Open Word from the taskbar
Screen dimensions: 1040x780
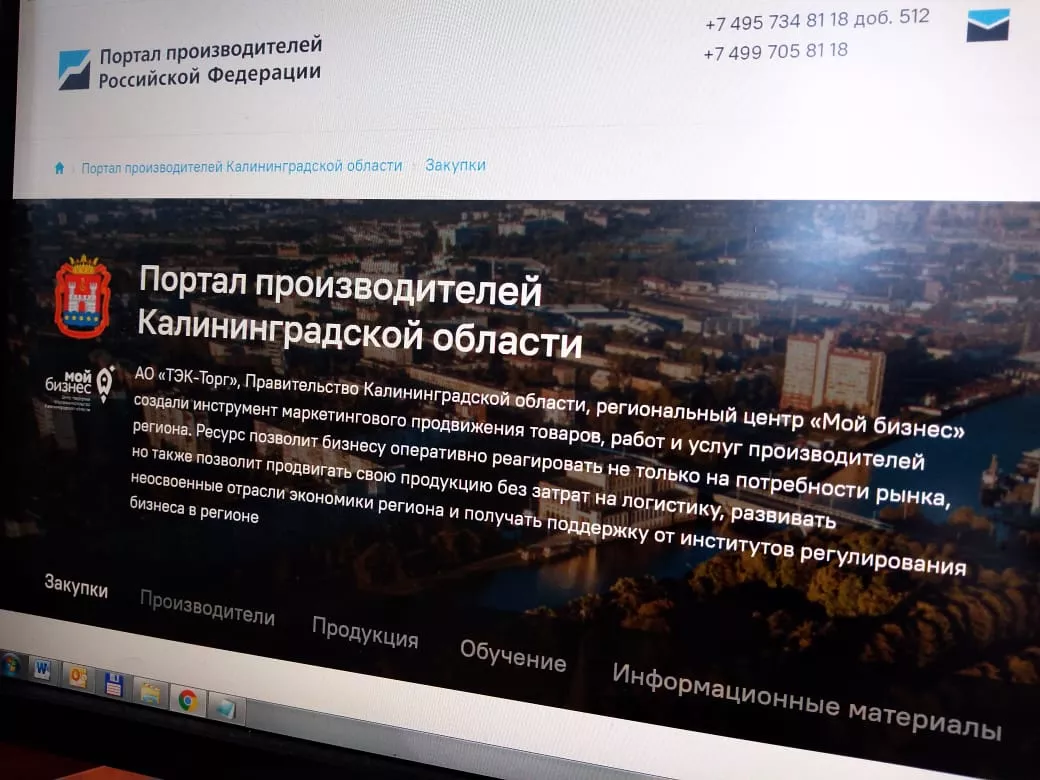[42, 671]
